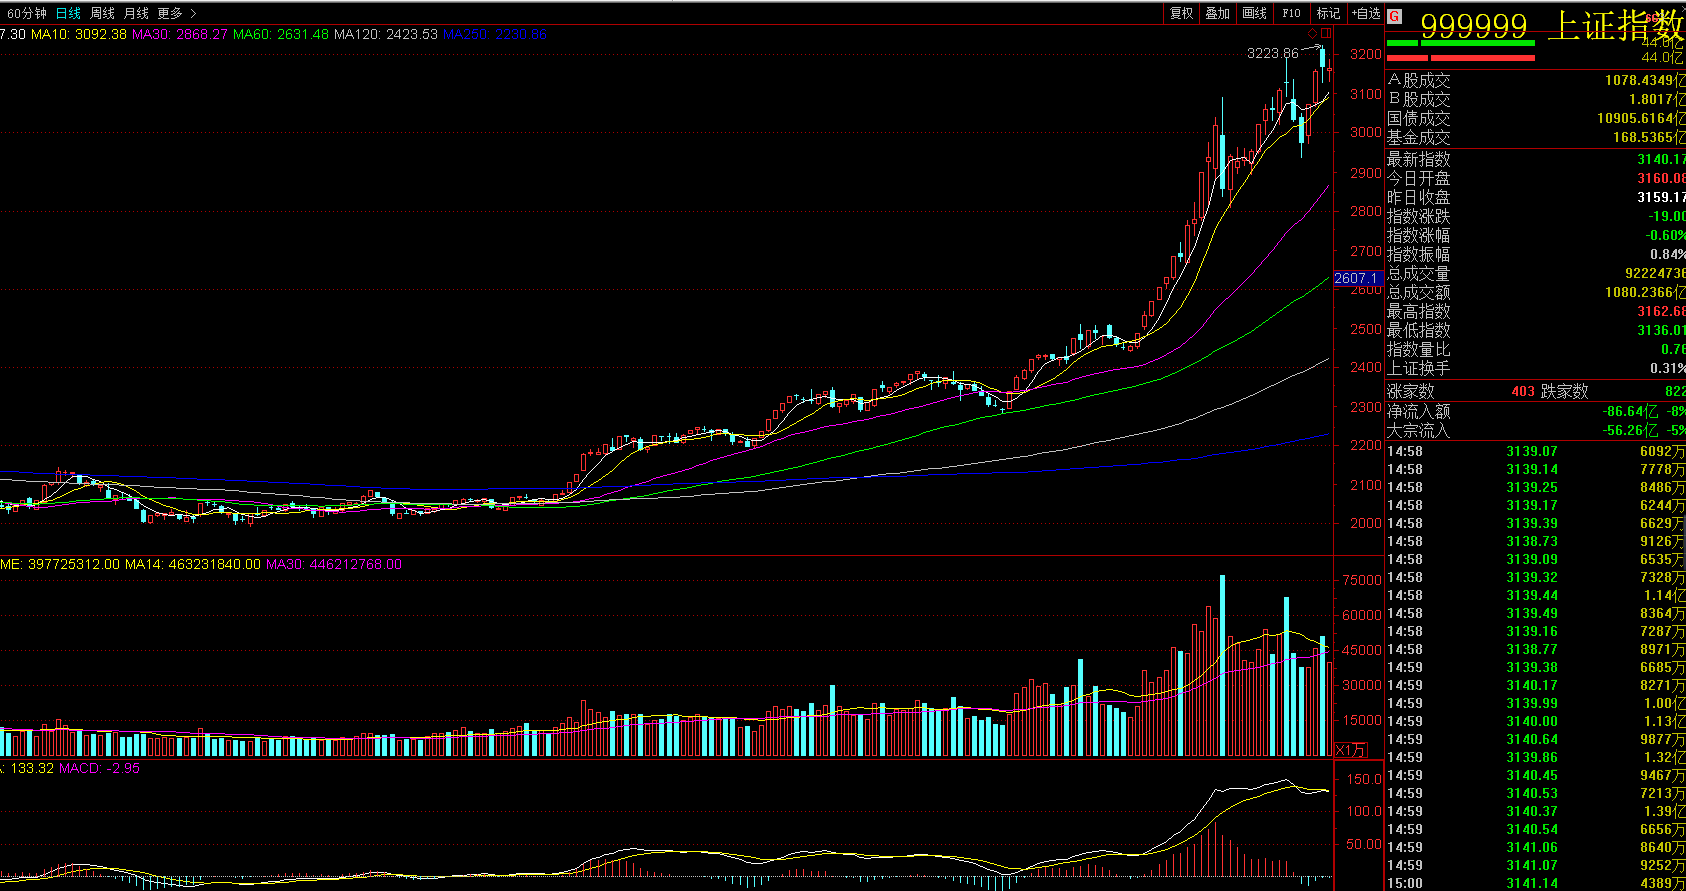Switch to the 60分钟 period tab
This screenshot has height=891, width=1686.
27,13
